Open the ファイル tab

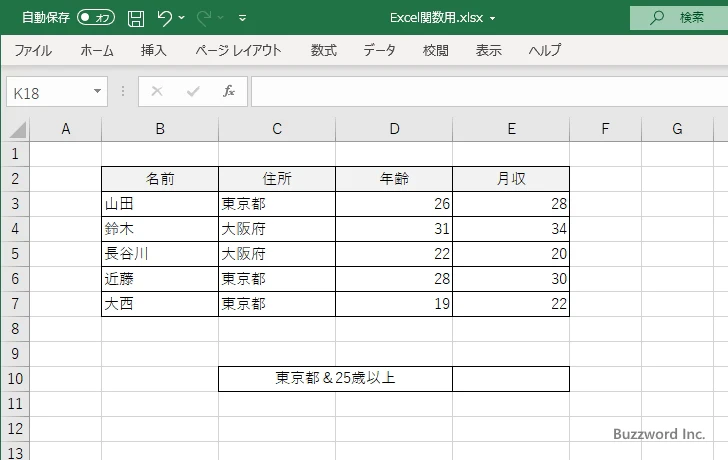pos(33,50)
